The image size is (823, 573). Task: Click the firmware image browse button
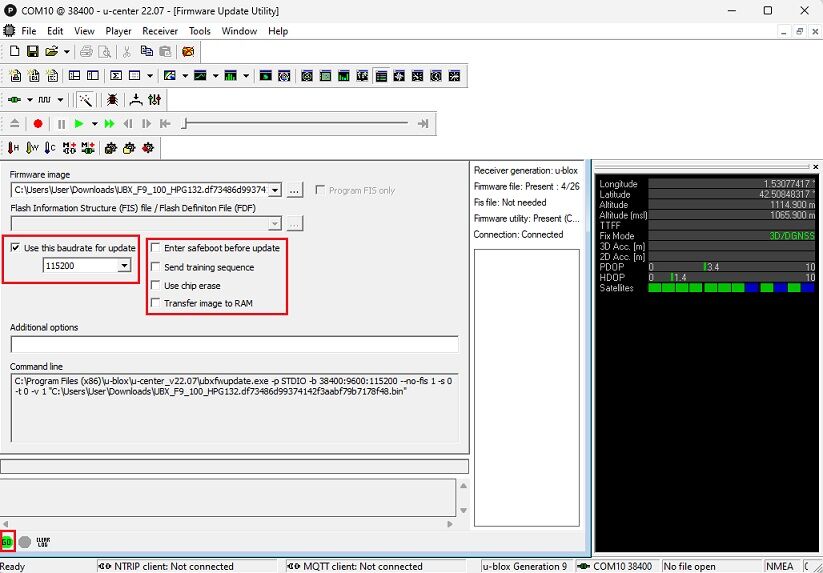coord(294,190)
